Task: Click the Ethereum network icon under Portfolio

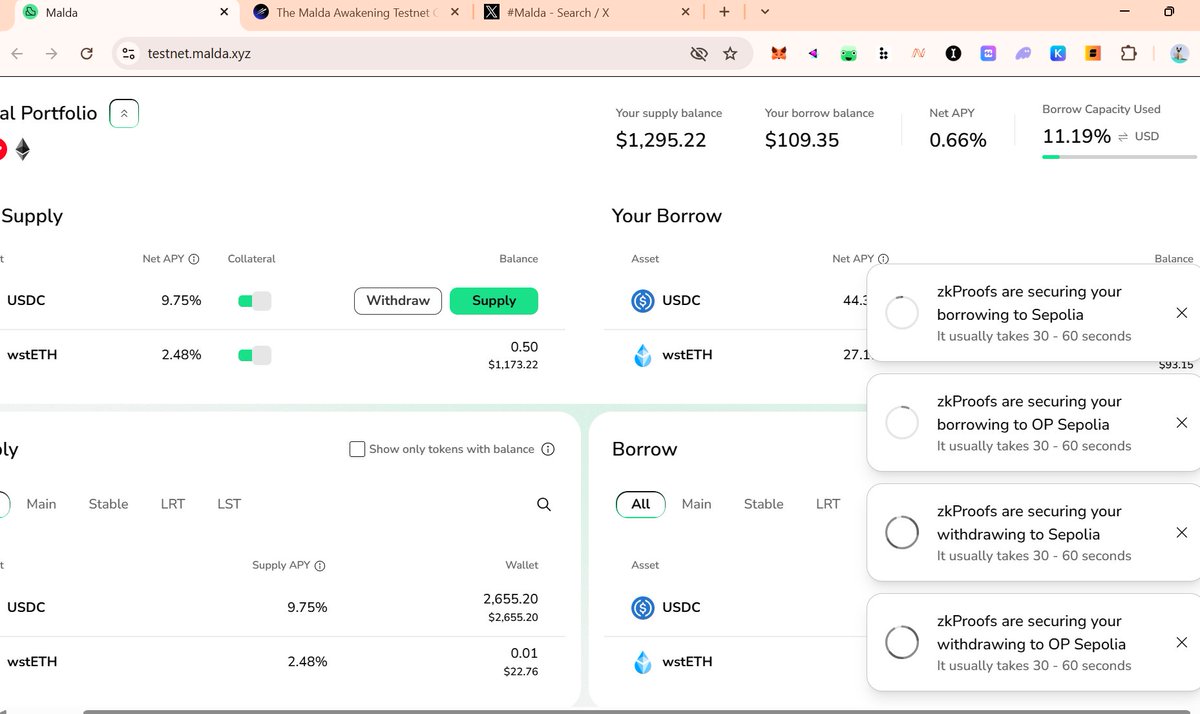Action: pyautogui.click(x=22, y=150)
